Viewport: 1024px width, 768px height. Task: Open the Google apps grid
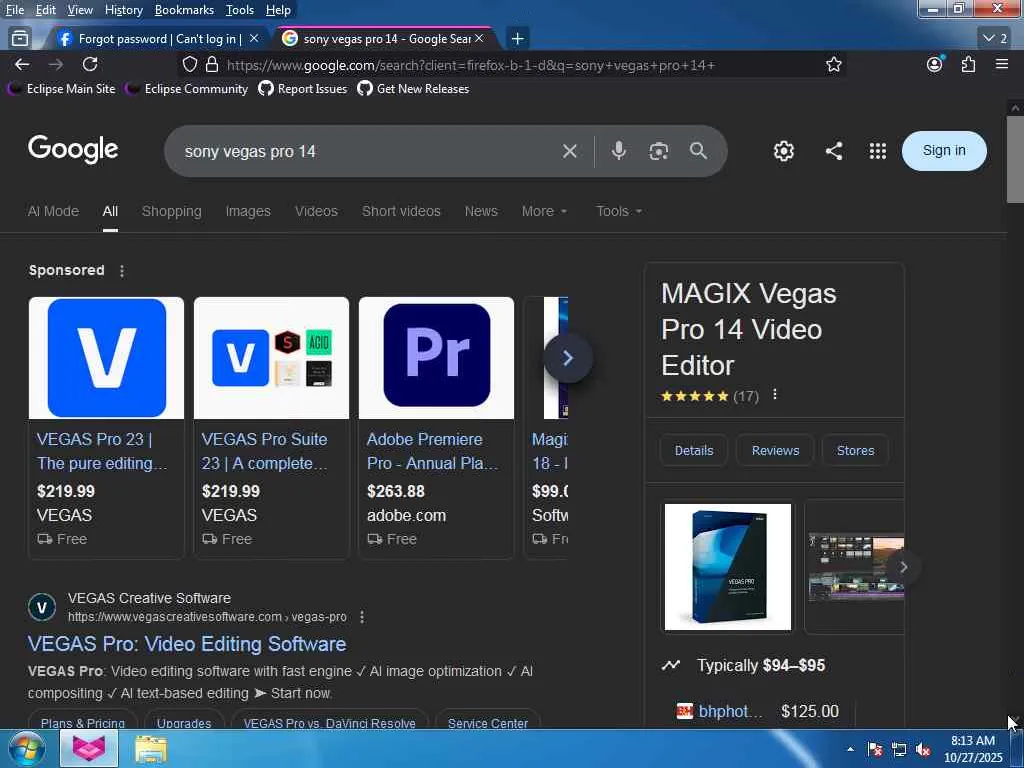pyautogui.click(x=878, y=151)
